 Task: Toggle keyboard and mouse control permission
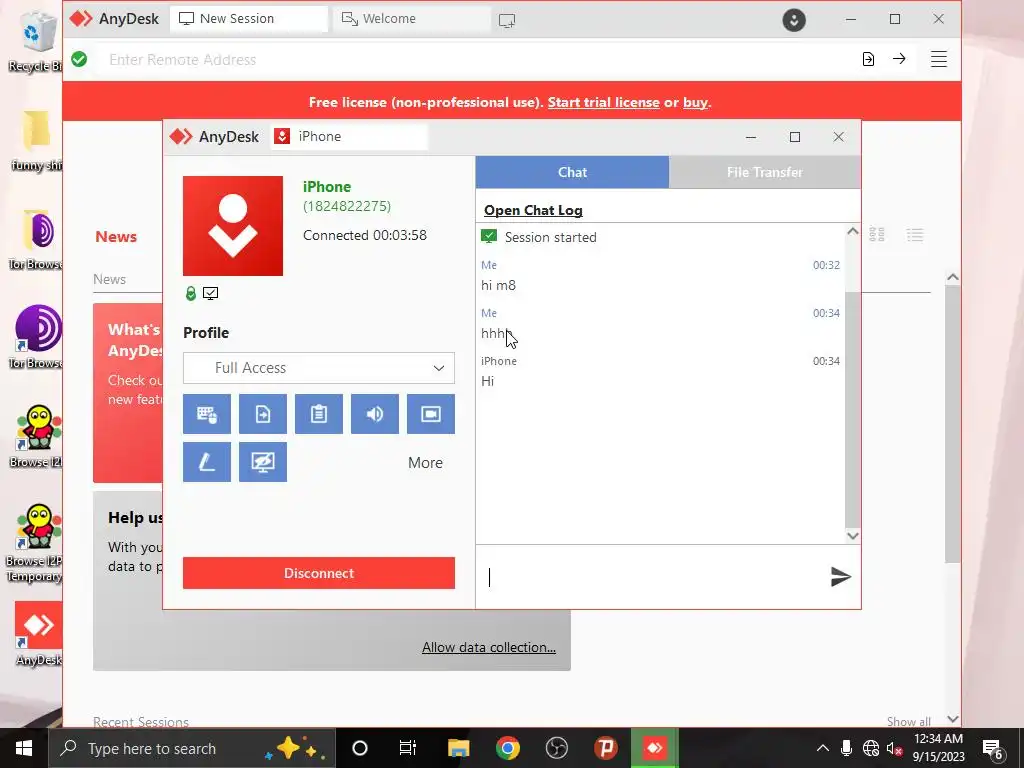click(206, 414)
